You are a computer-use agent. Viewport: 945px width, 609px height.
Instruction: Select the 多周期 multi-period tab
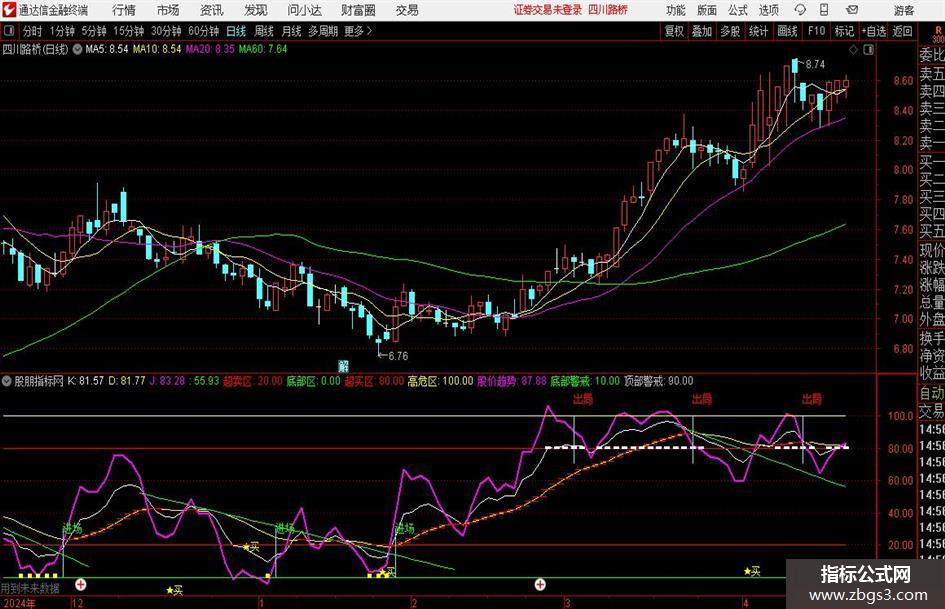323,31
